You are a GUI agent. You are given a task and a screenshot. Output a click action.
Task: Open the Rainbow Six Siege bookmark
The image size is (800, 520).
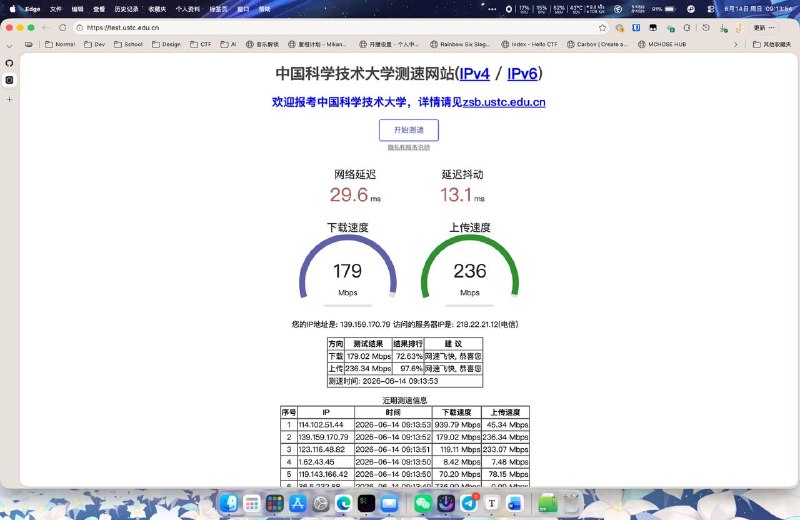pos(460,44)
